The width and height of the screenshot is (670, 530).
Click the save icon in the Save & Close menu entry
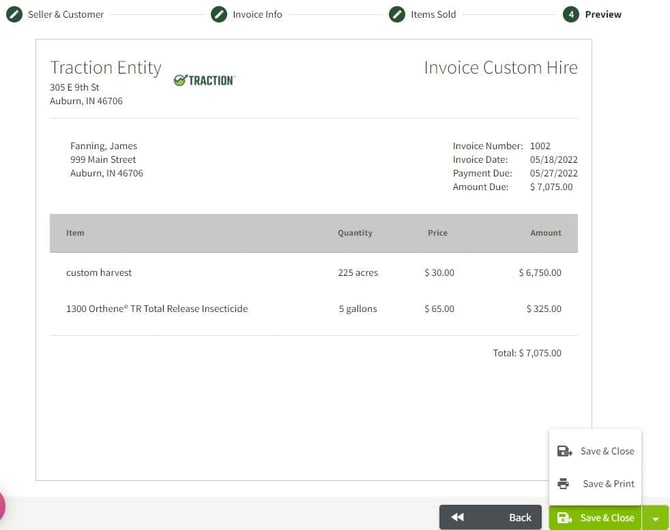pos(564,451)
